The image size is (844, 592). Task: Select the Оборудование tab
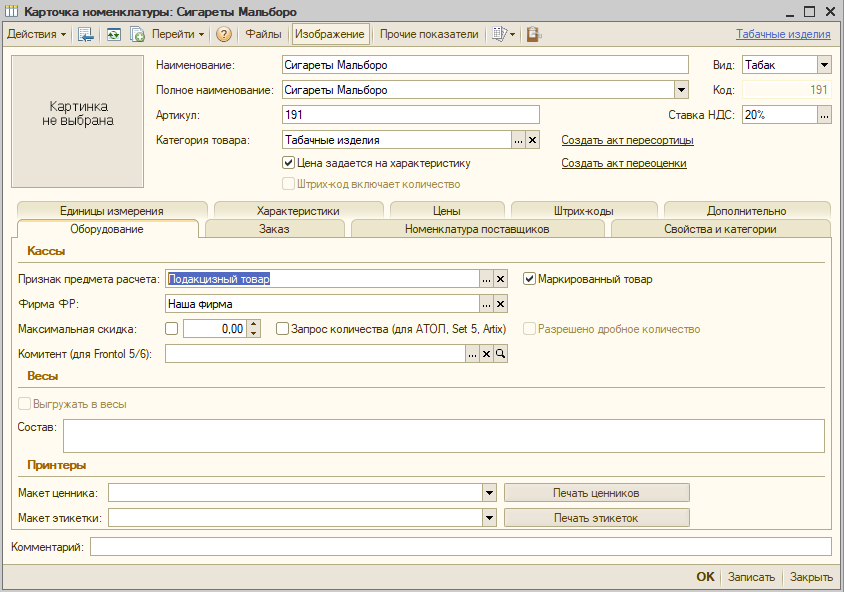[x=107, y=229]
